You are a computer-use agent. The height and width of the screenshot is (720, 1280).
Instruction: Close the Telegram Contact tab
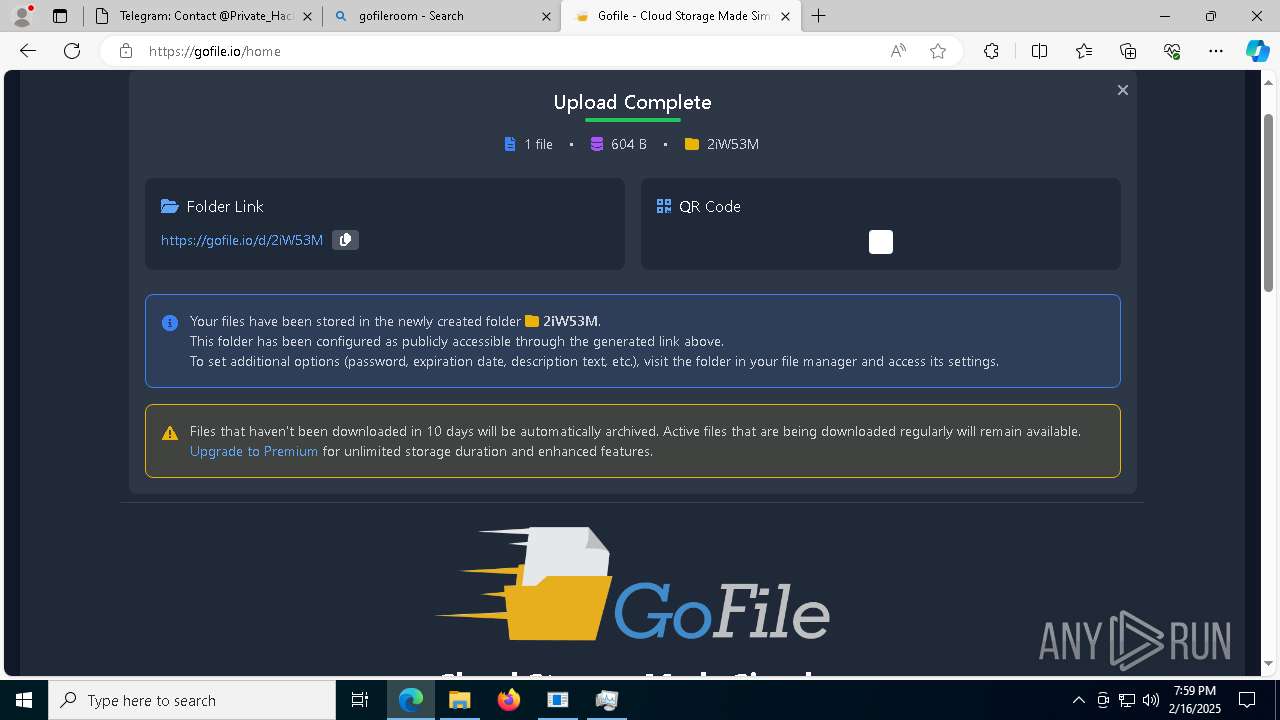(x=307, y=16)
